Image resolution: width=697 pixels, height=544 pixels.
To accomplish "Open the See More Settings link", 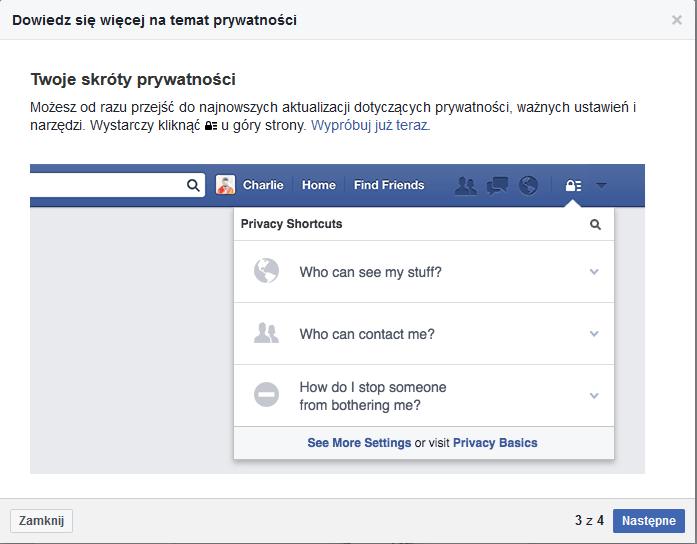I will 359,443.
